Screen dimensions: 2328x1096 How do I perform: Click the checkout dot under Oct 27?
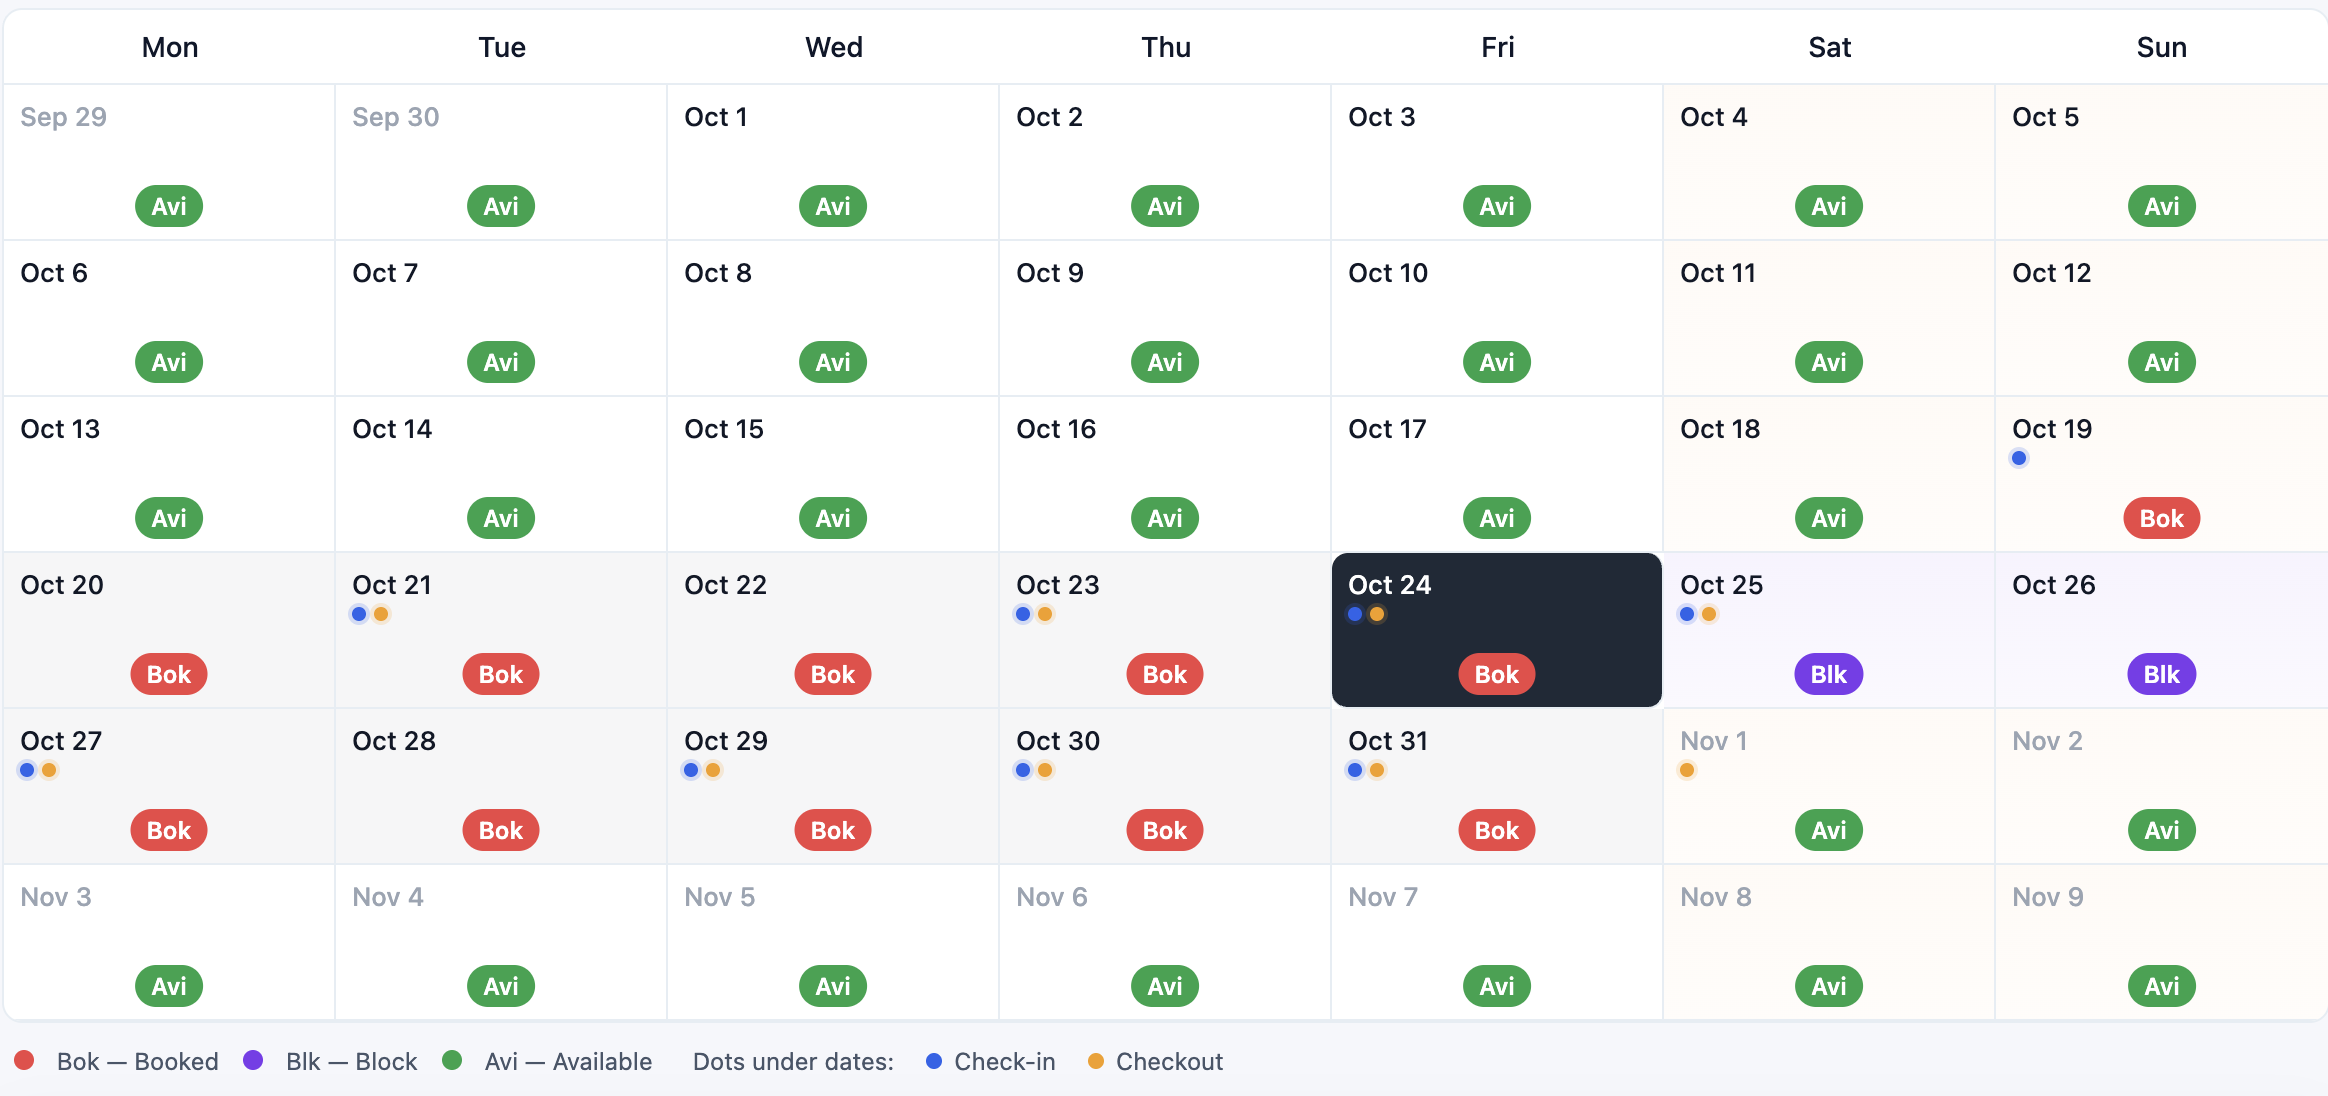tap(48, 770)
